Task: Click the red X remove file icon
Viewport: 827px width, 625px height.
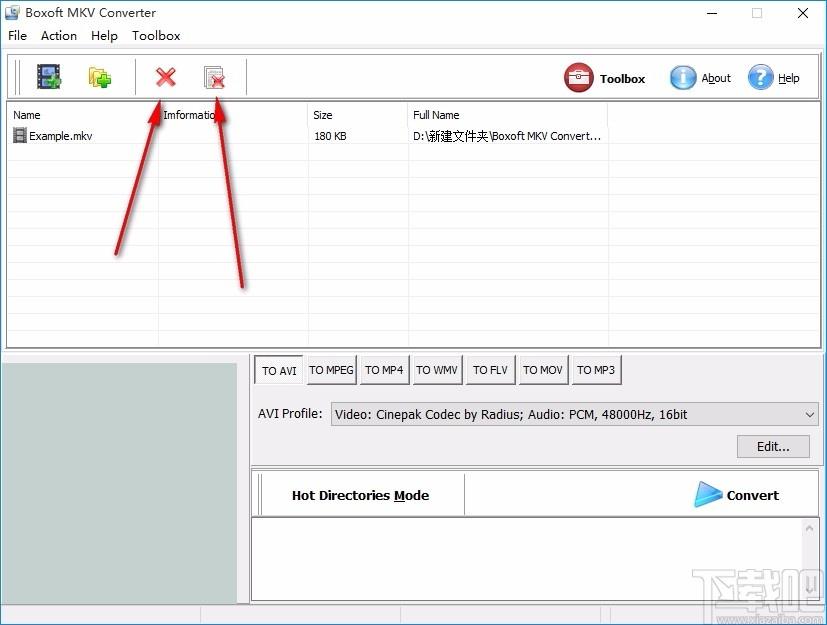Action: (x=166, y=78)
